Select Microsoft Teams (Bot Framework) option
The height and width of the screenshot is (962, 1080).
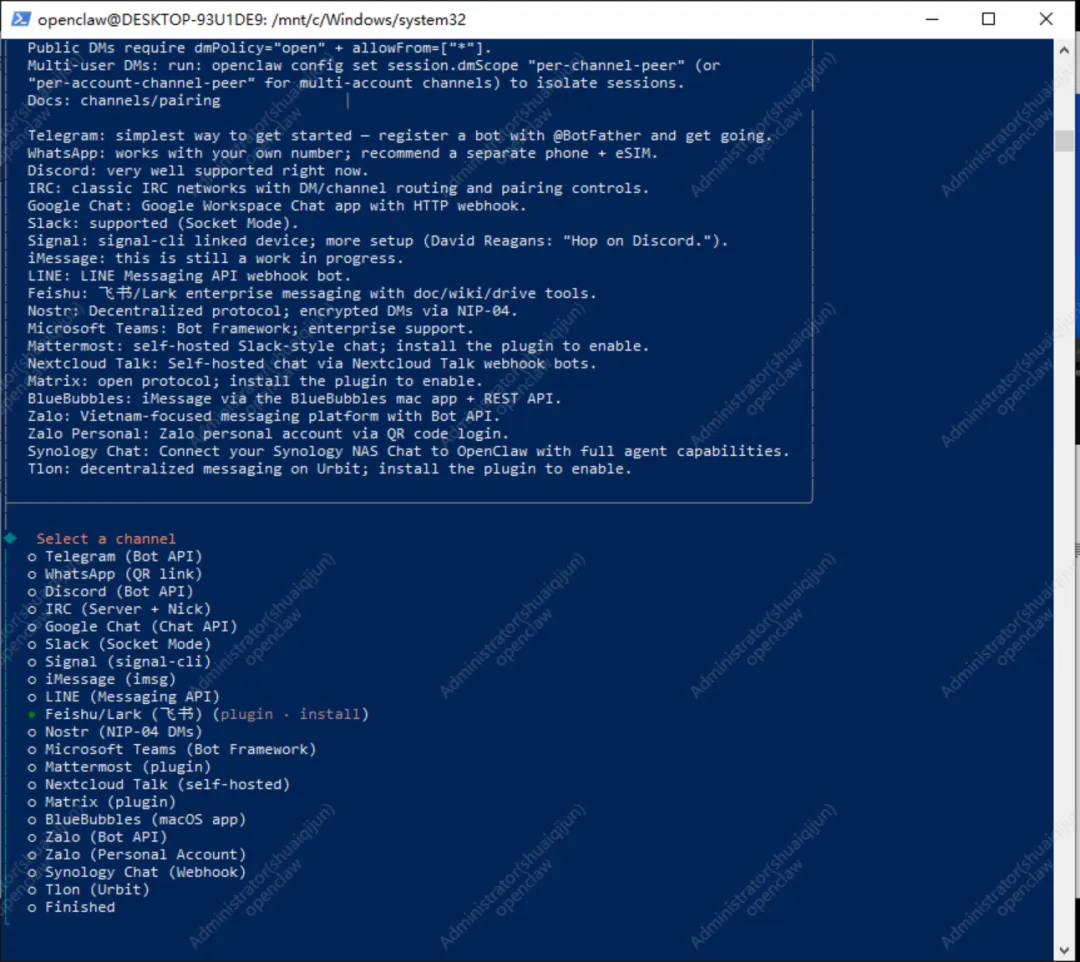(172, 750)
